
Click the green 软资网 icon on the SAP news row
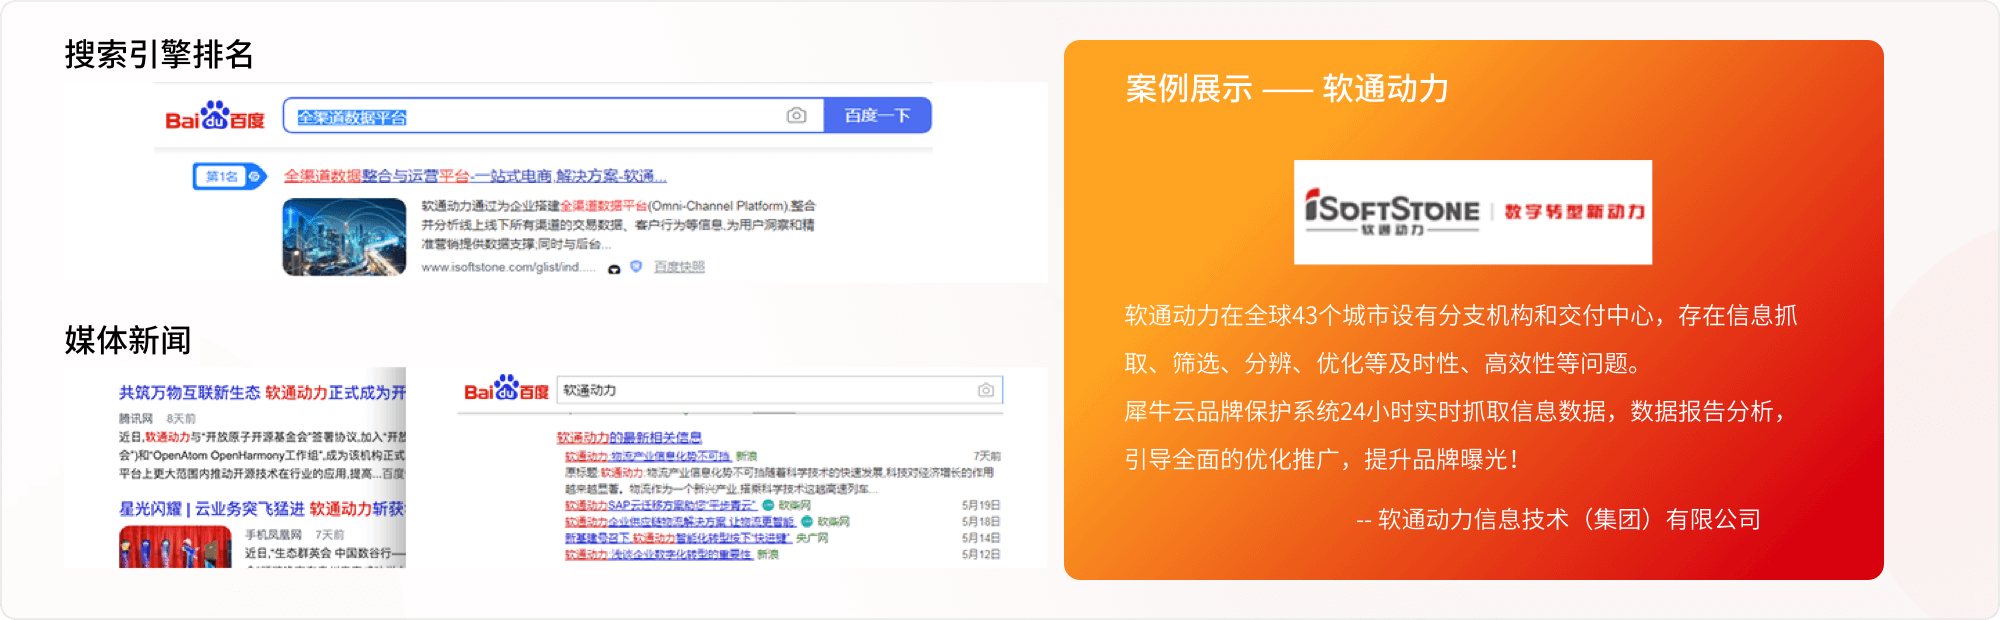point(768,506)
